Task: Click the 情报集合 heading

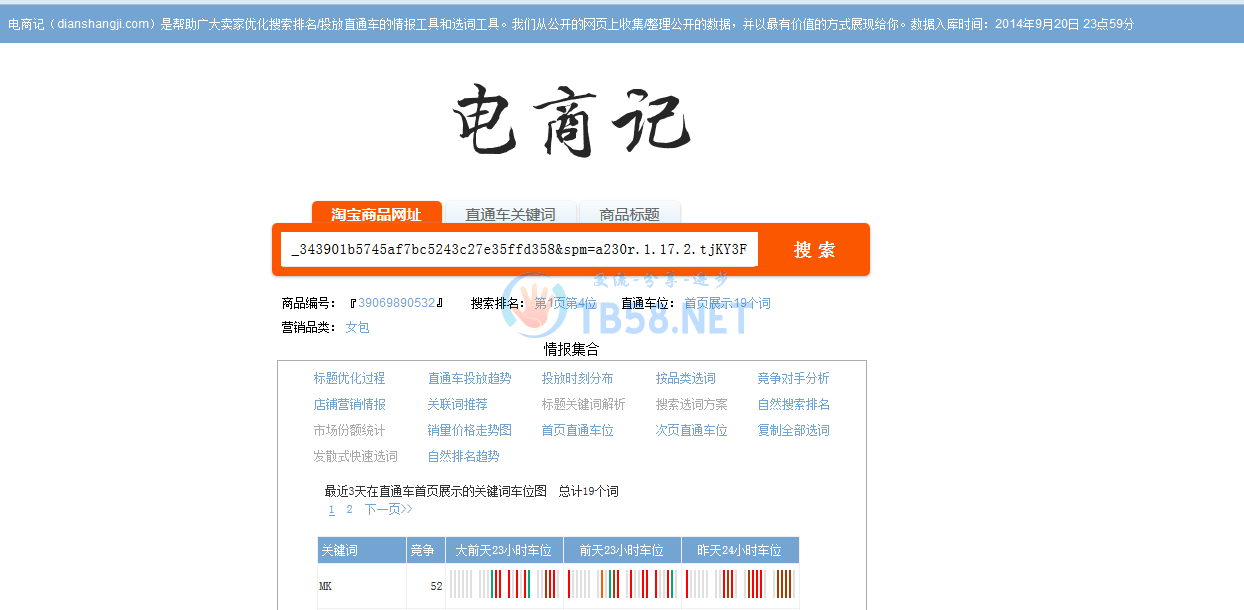Action: point(571,349)
